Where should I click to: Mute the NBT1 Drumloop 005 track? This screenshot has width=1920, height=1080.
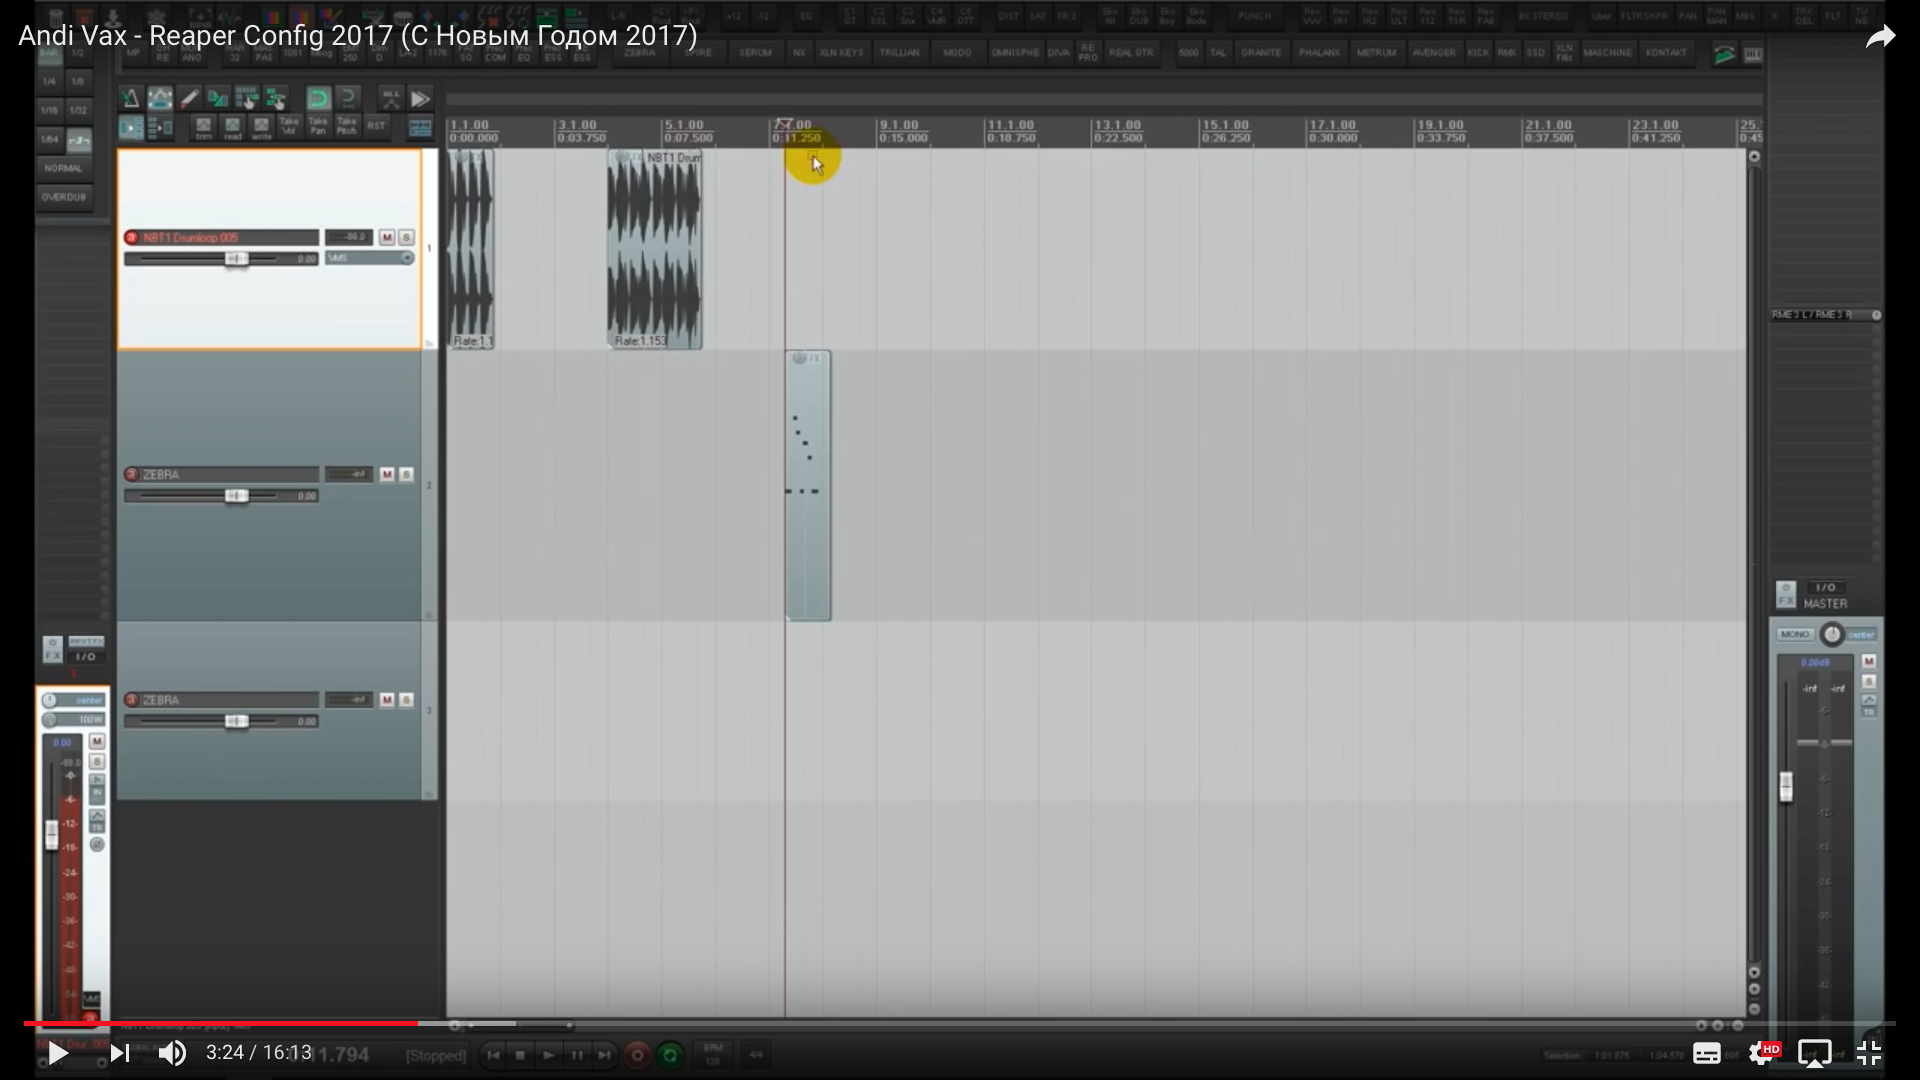click(387, 238)
